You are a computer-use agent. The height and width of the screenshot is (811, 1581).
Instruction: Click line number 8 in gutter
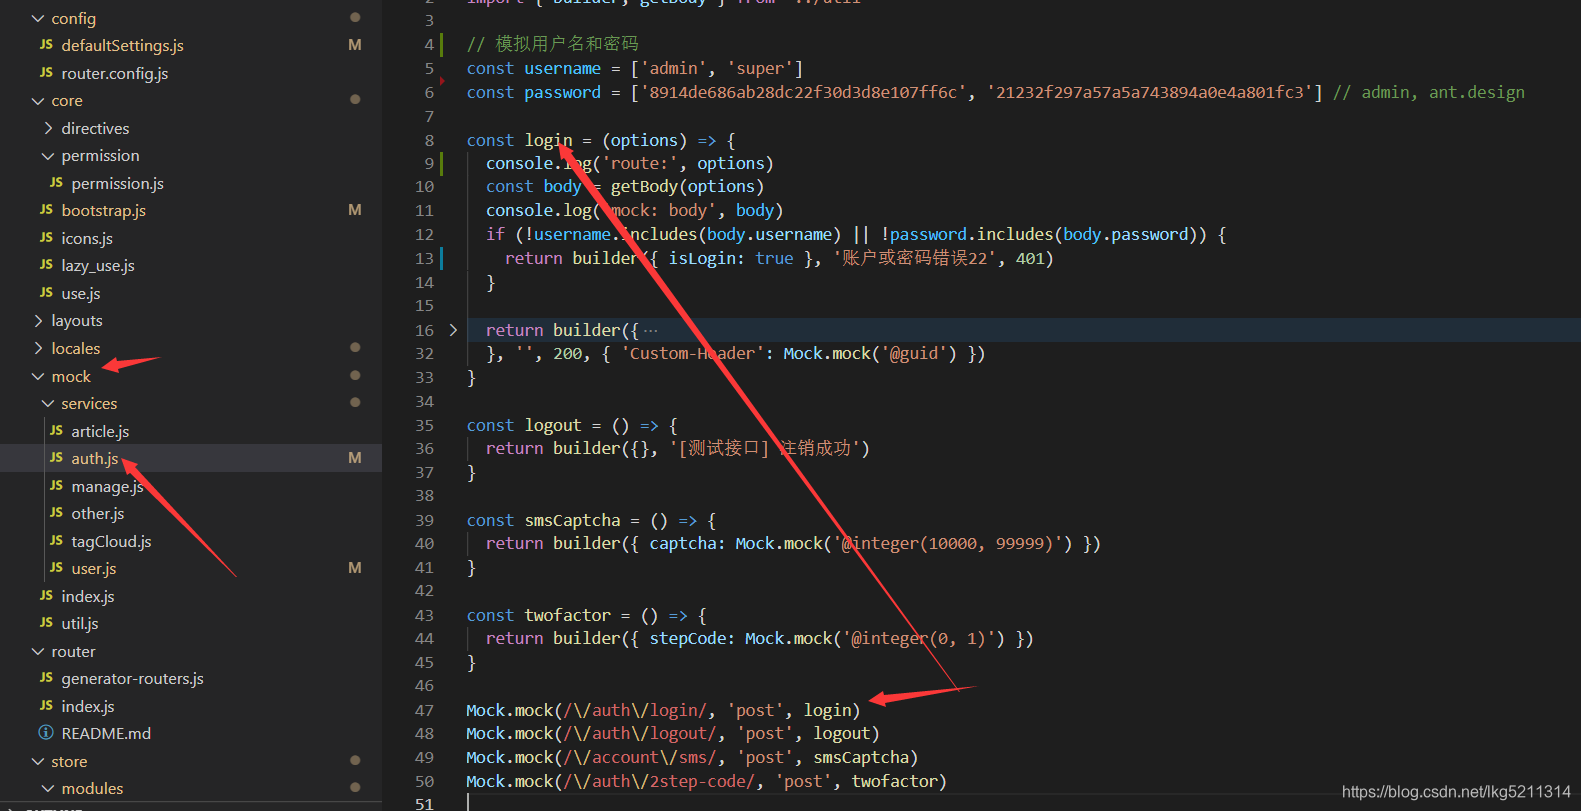click(429, 140)
